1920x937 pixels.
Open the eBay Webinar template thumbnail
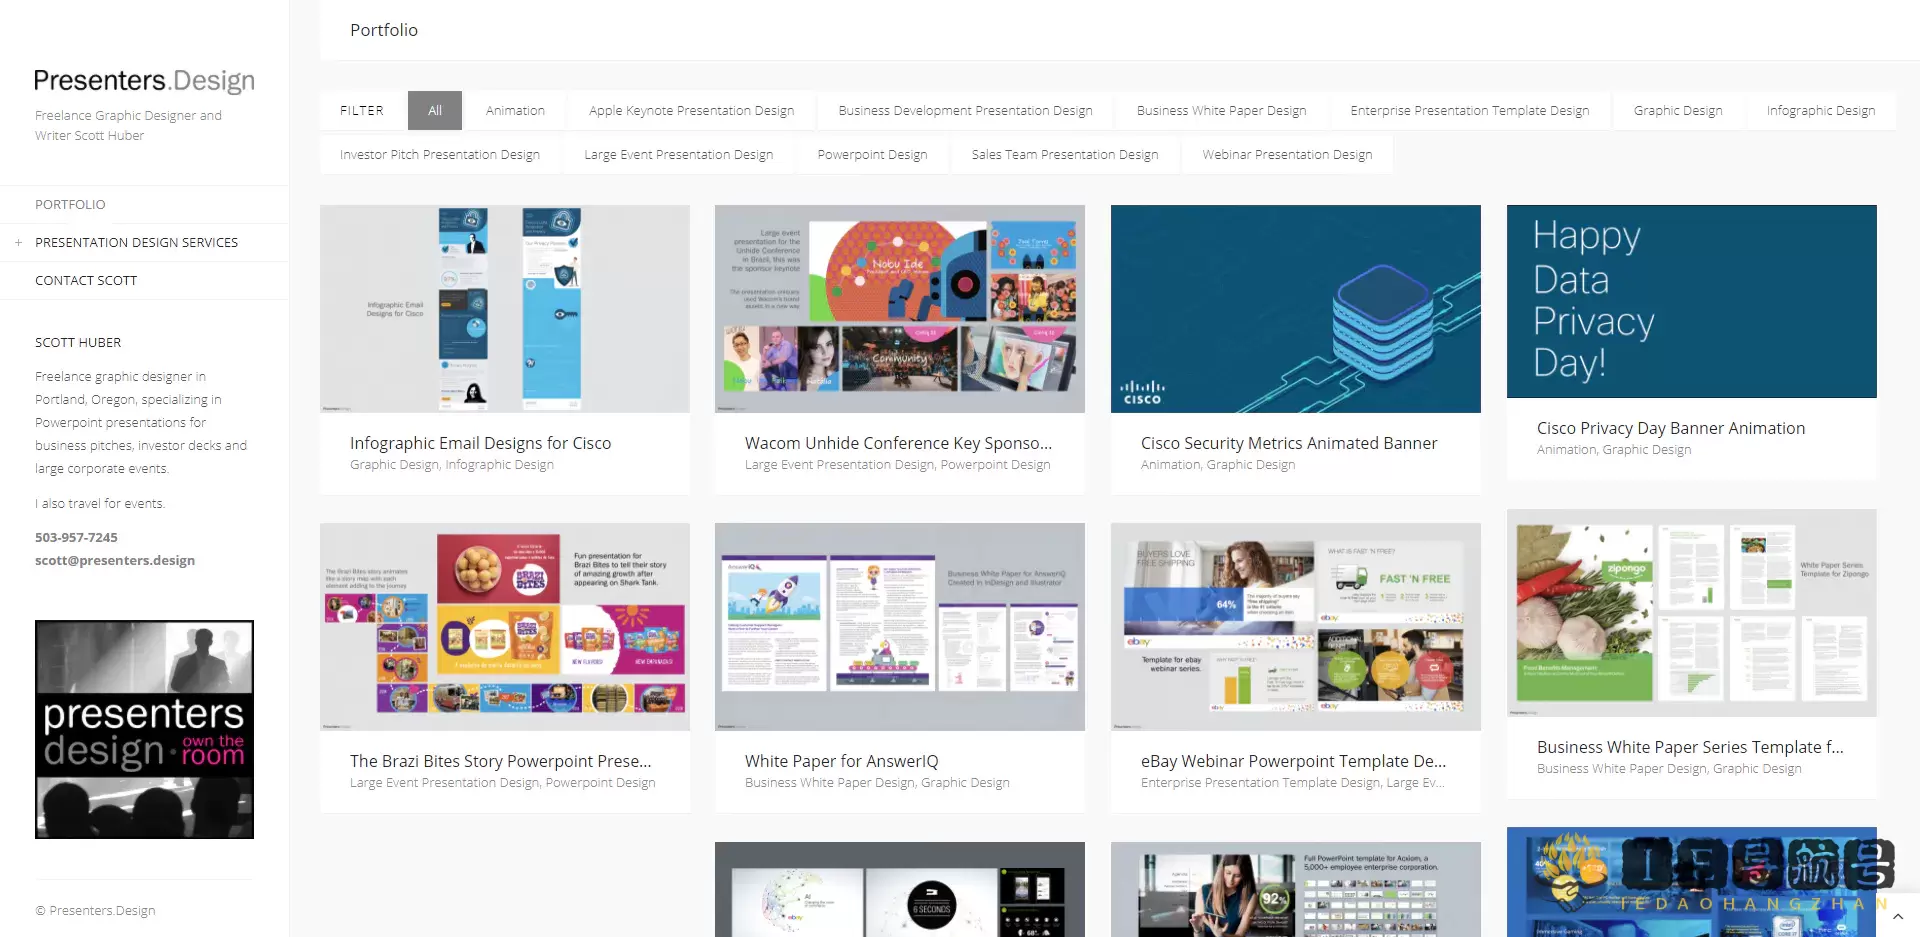pos(1296,627)
